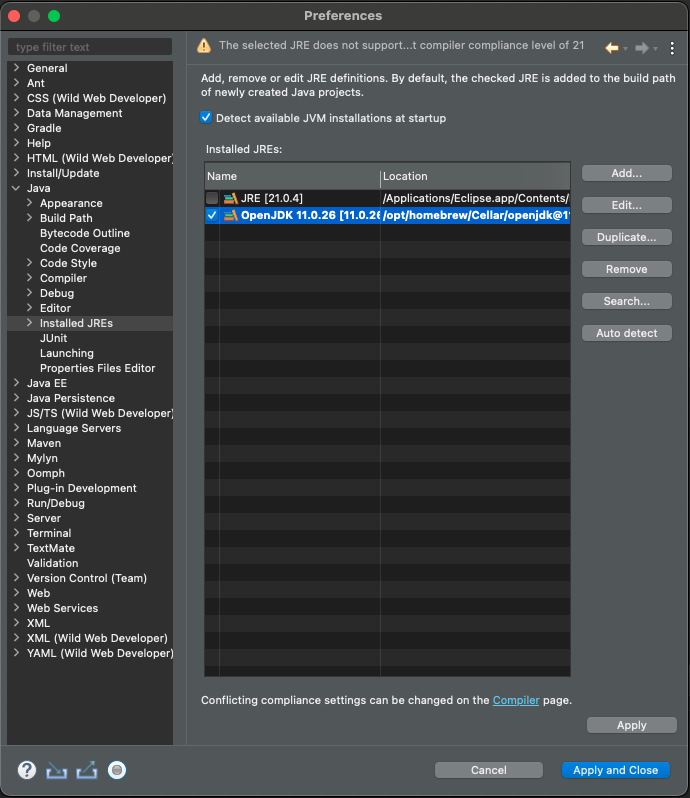690x798 pixels.
Task: Expand the Run/Debug tree node
Action: pos(16,503)
